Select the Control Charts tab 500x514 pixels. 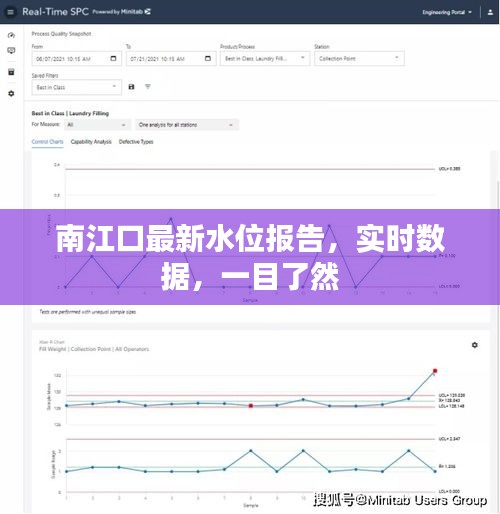point(47,142)
